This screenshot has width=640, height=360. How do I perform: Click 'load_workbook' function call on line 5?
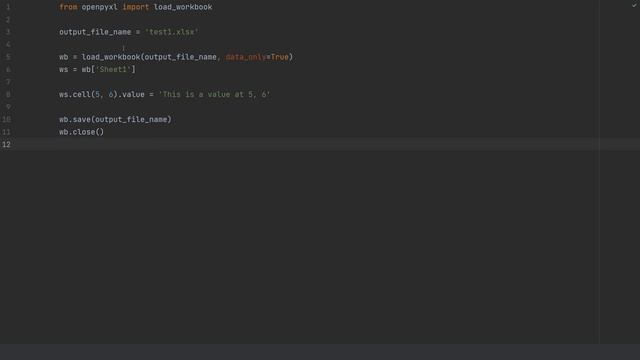pos(111,57)
